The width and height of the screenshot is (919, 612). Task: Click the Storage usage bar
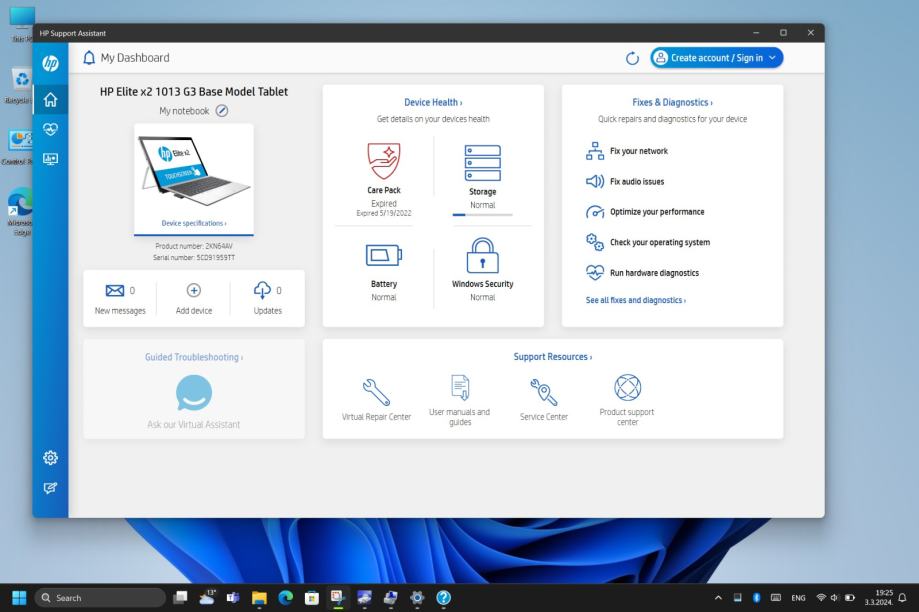[482, 215]
